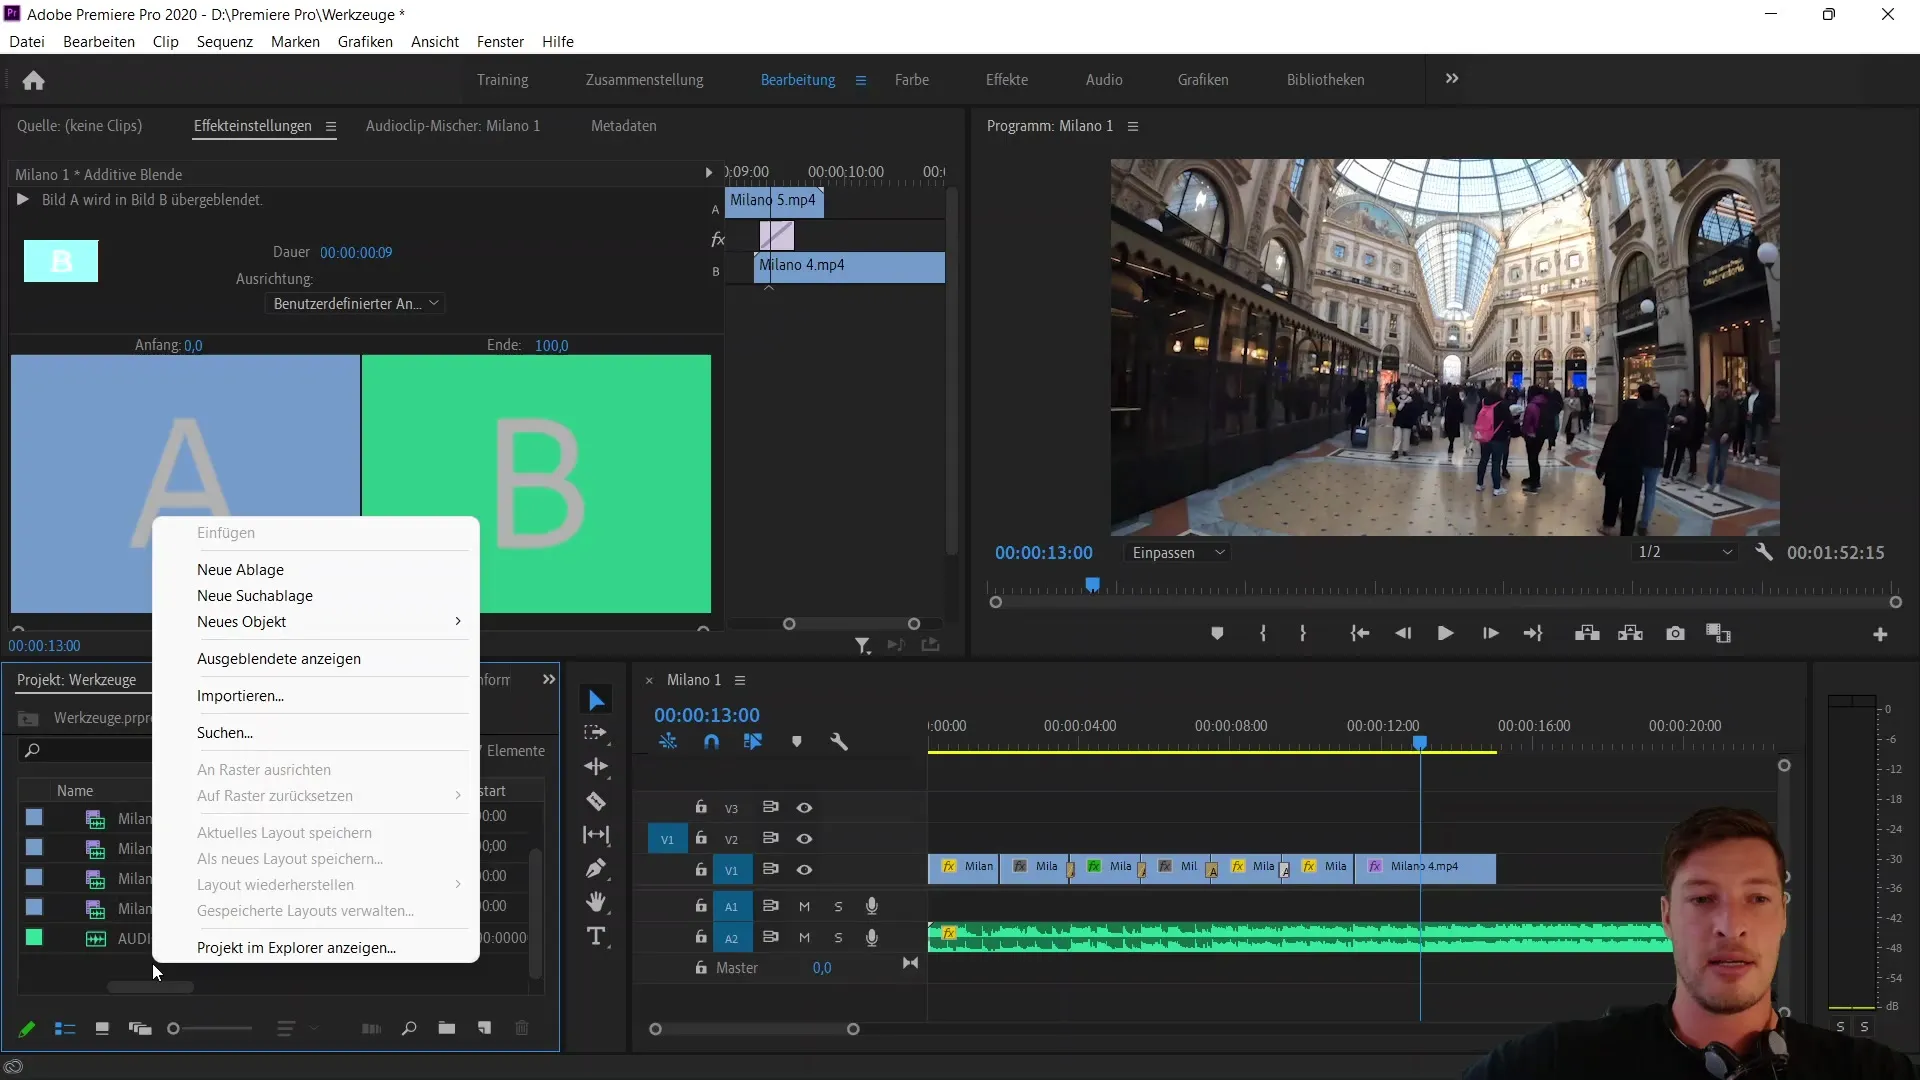Viewport: 1920px width, 1080px height.
Task: Mute audio track A1
Action: [804, 907]
